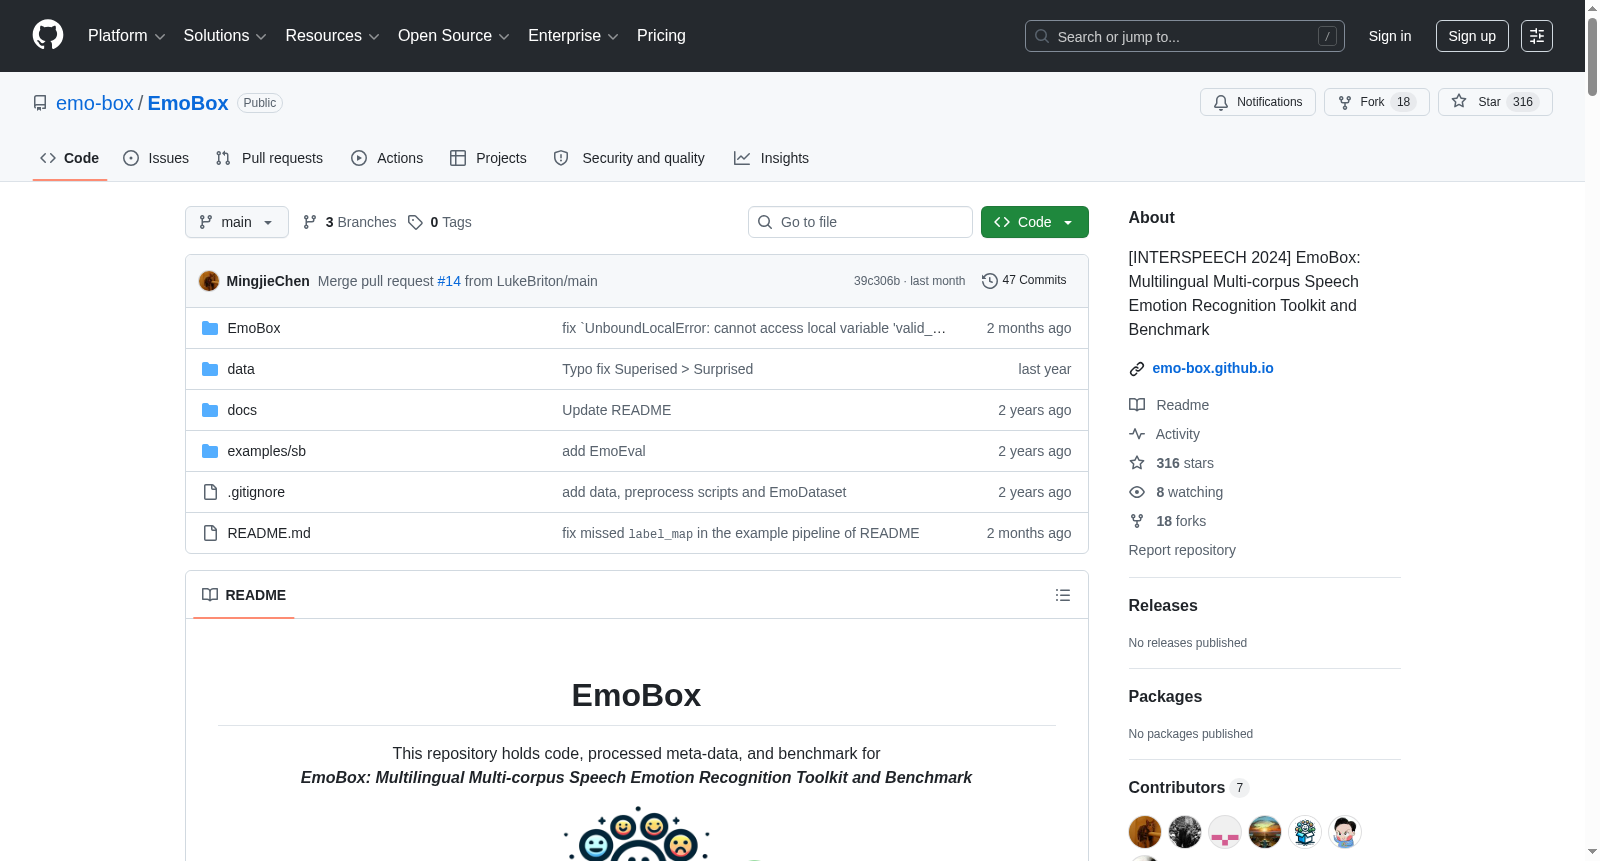Screen dimensions: 1600x861
Task: Fork the repository using Fork button
Action: tap(1377, 102)
